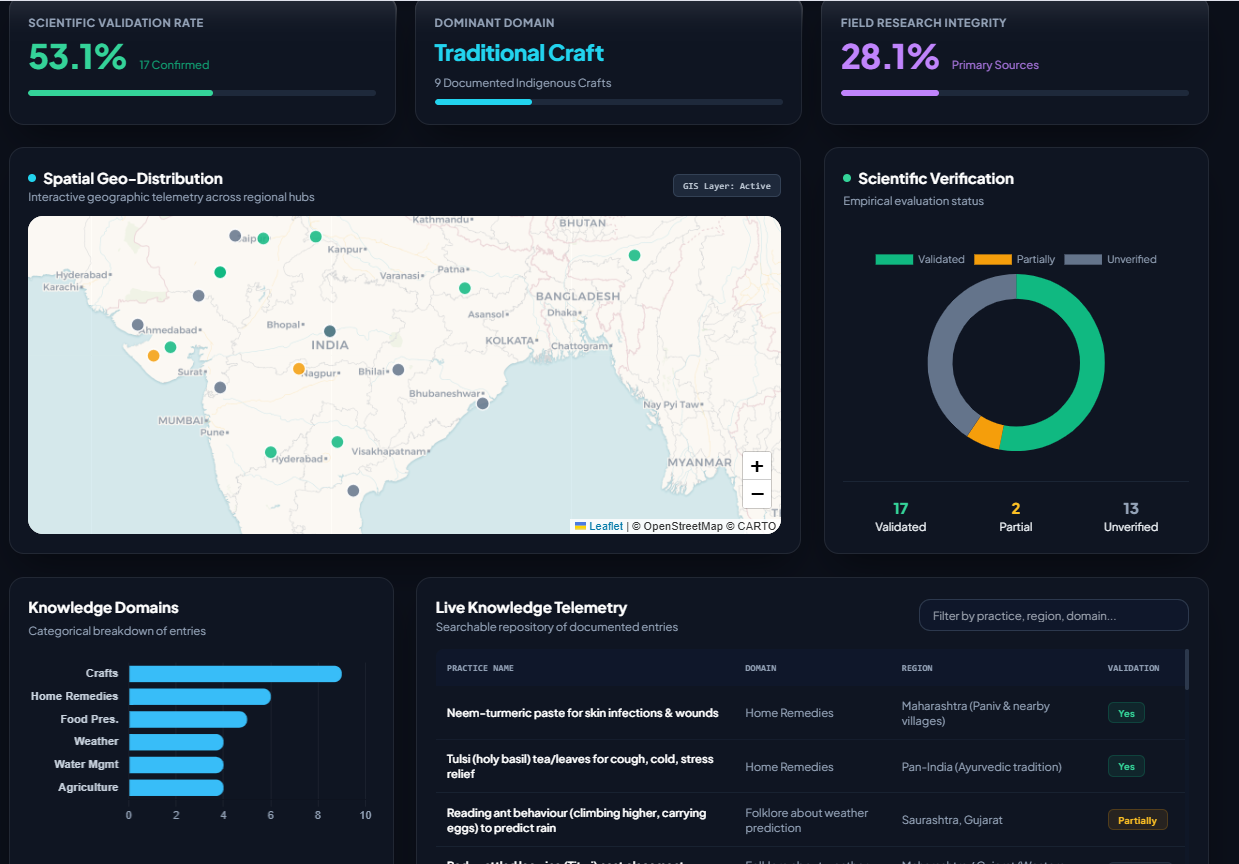
Task: Select gray map marker near Bhubaneshwar
Action: click(482, 403)
